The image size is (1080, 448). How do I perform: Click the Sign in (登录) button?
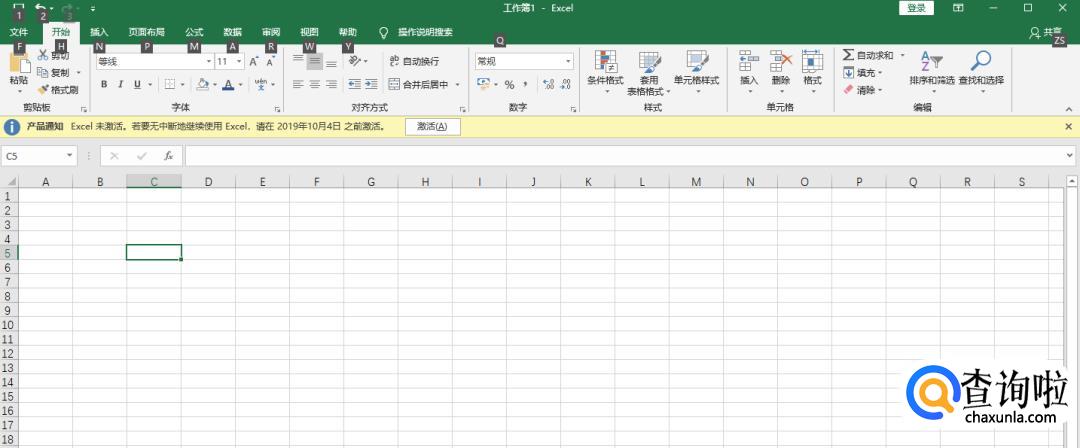click(916, 8)
